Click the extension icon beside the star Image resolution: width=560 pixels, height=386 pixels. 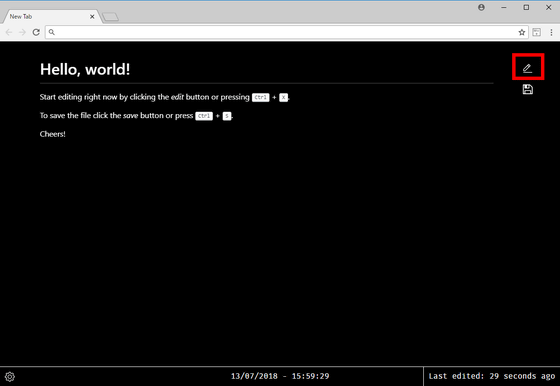click(x=536, y=32)
